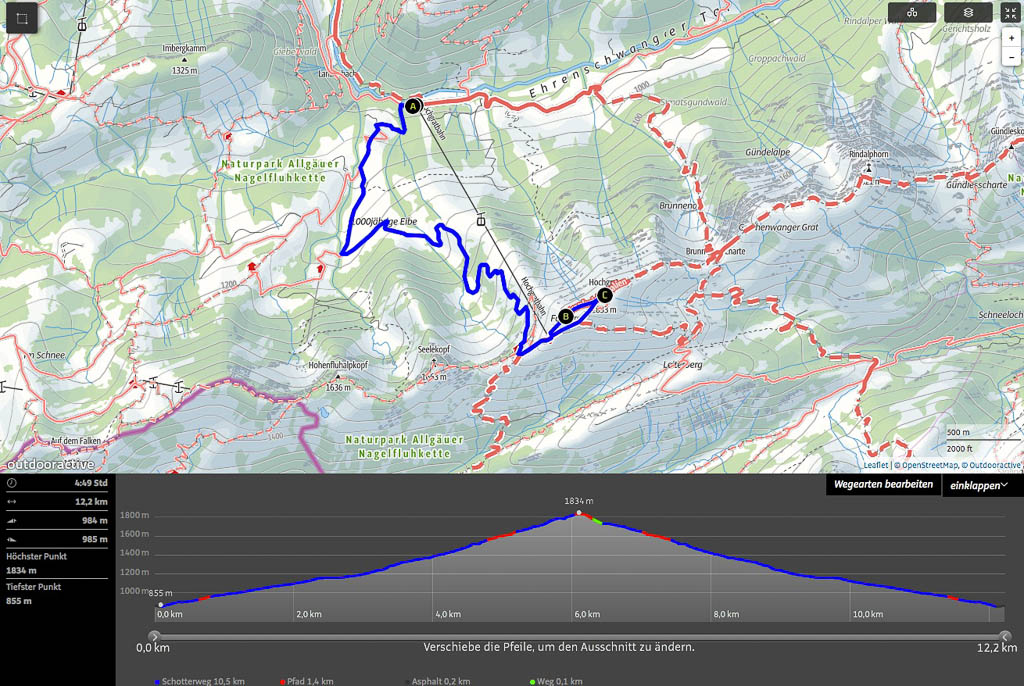1024x686 pixels.
Task: Toggle Pfad 1,4 km legend entry
Action: pos(307,681)
